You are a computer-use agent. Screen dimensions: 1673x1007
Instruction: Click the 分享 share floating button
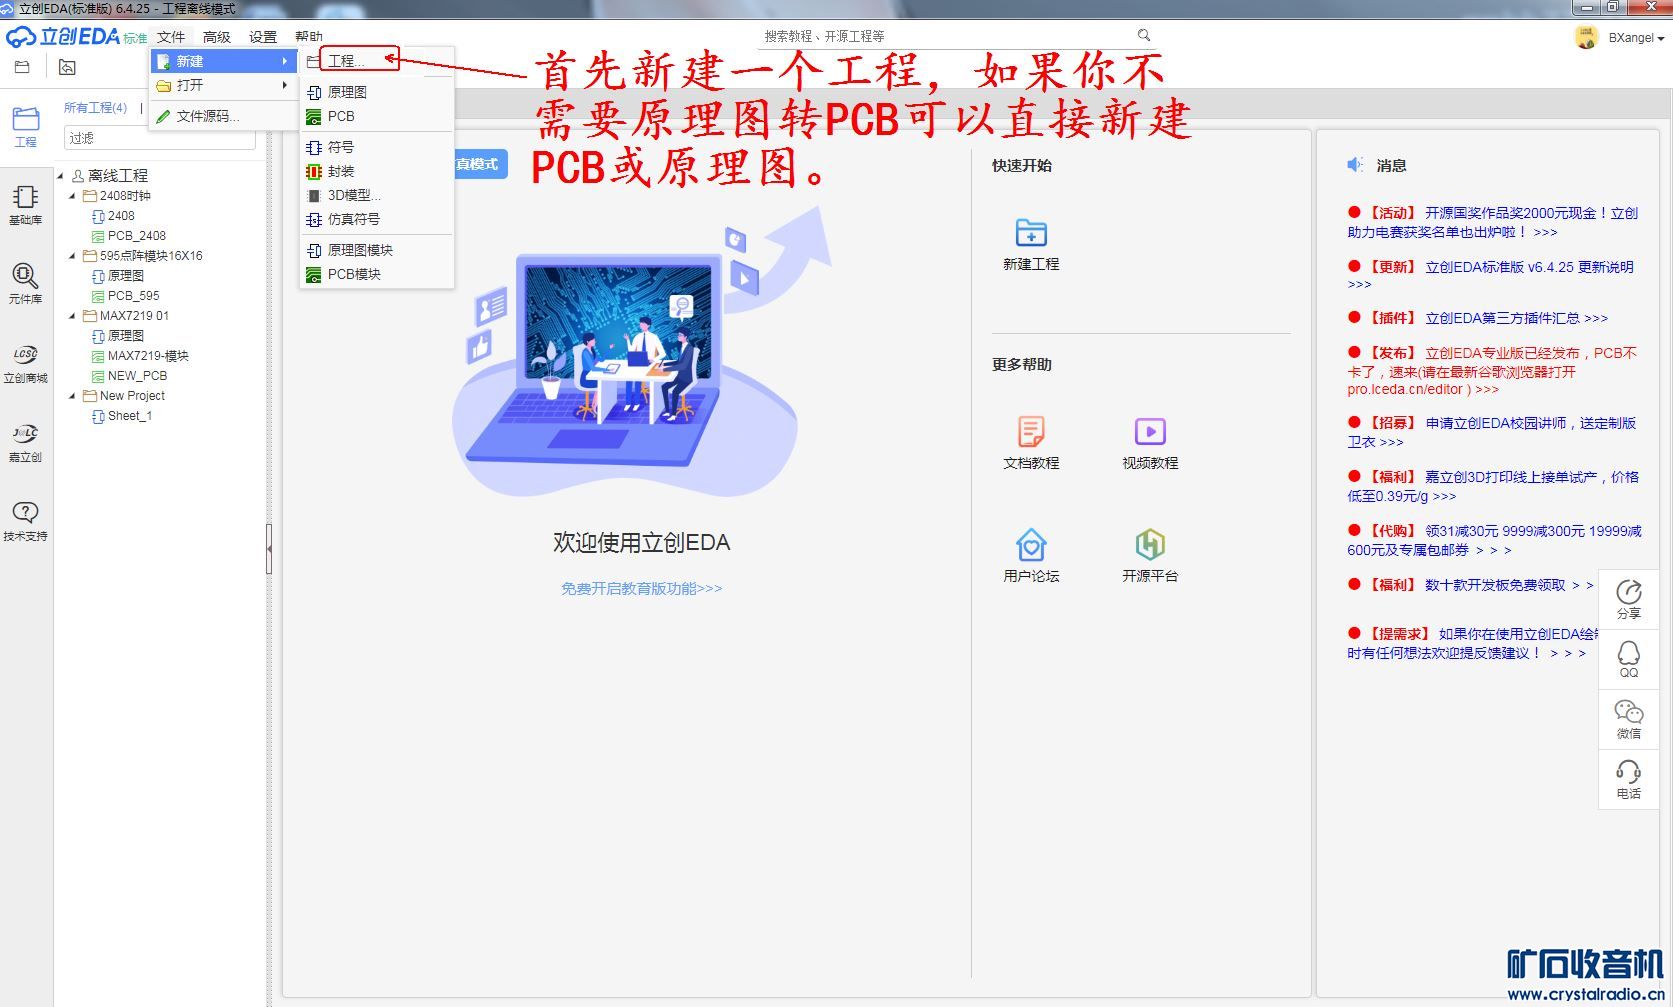1629,599
